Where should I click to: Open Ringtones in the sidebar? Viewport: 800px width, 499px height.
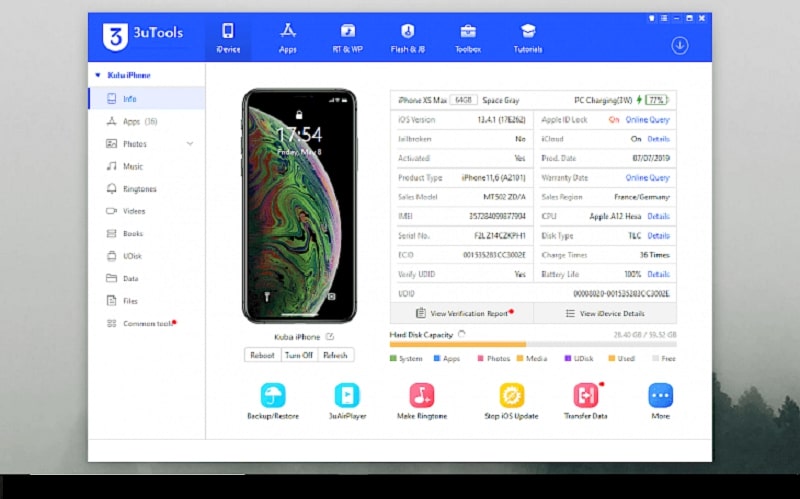[147, 189]
